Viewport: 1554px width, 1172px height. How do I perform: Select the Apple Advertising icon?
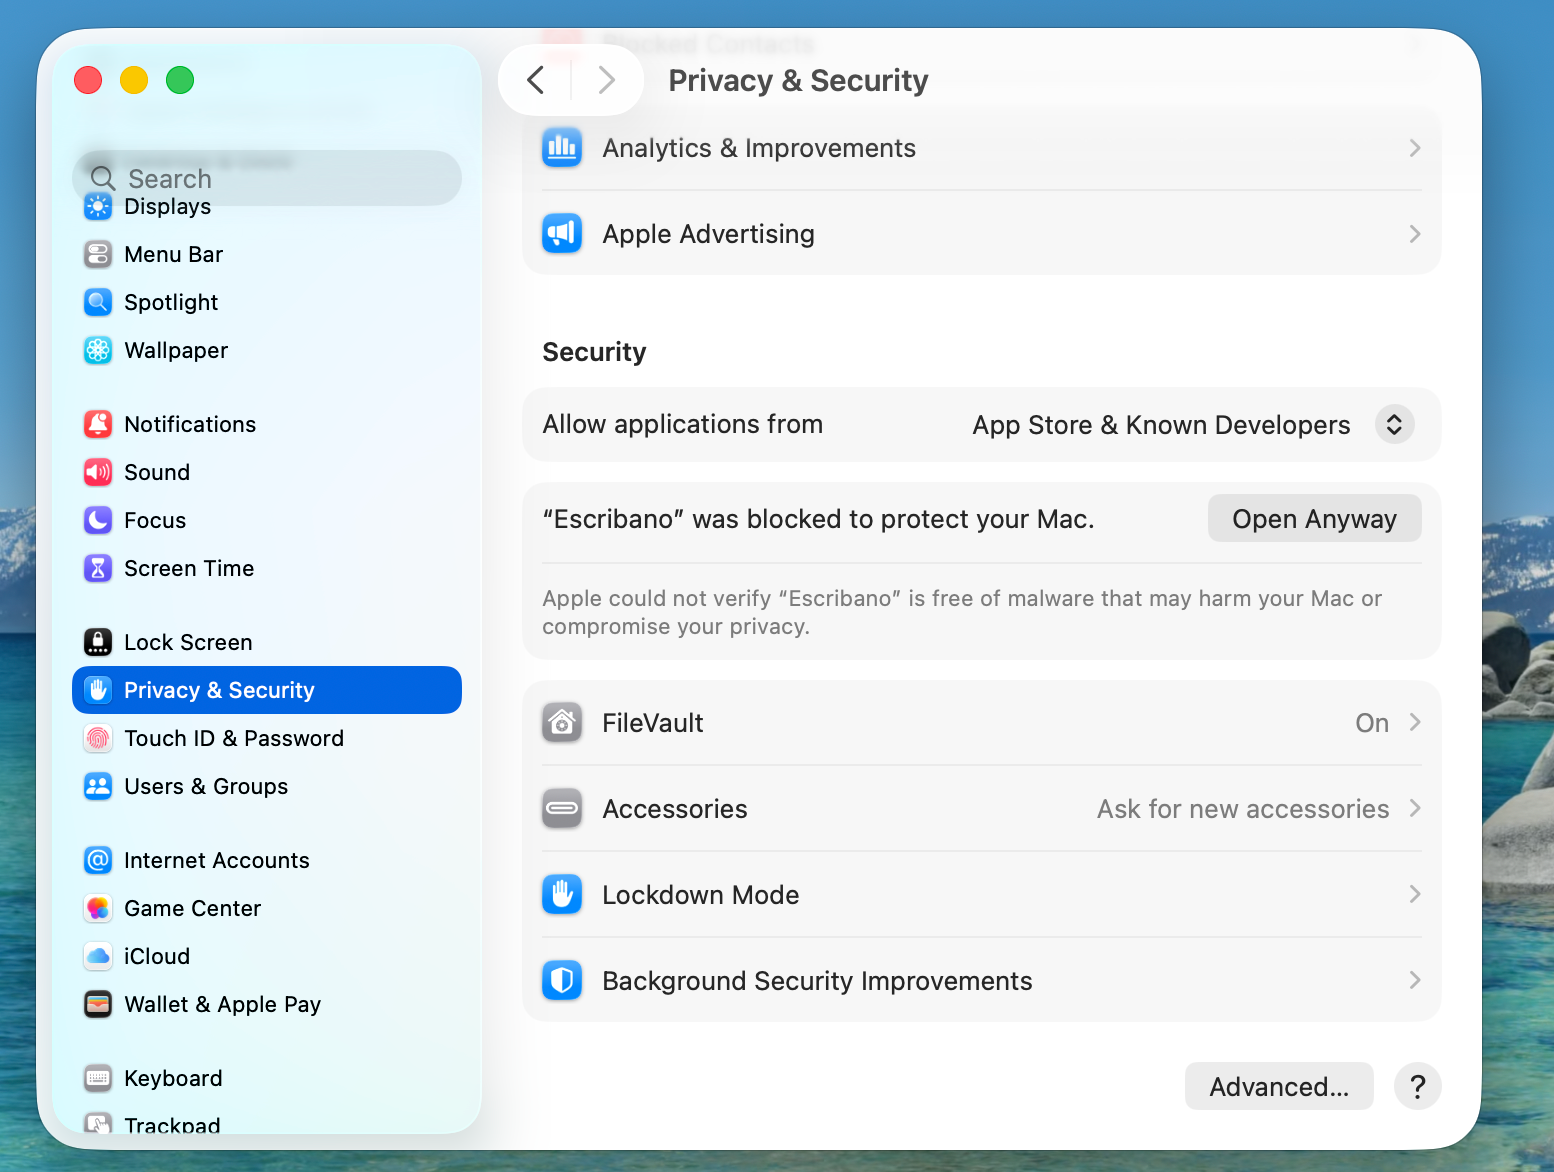pos(562,233)
